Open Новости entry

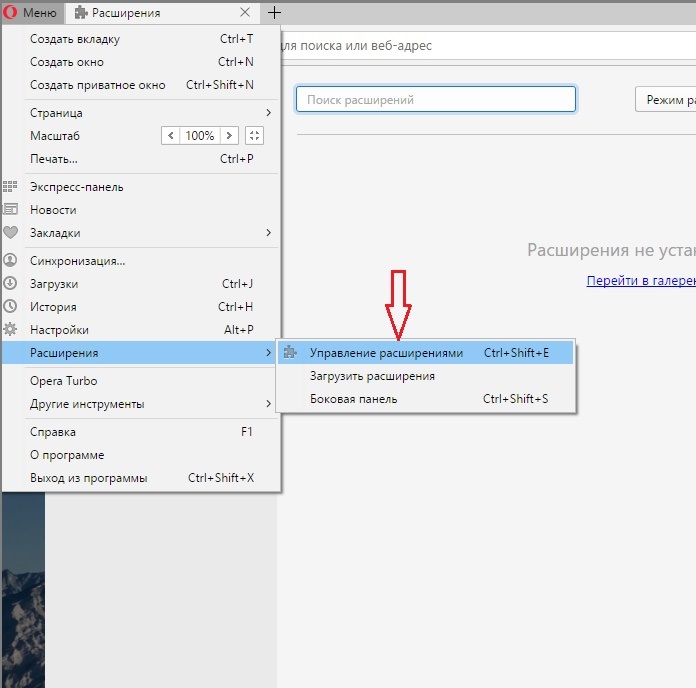pos(142,210)
